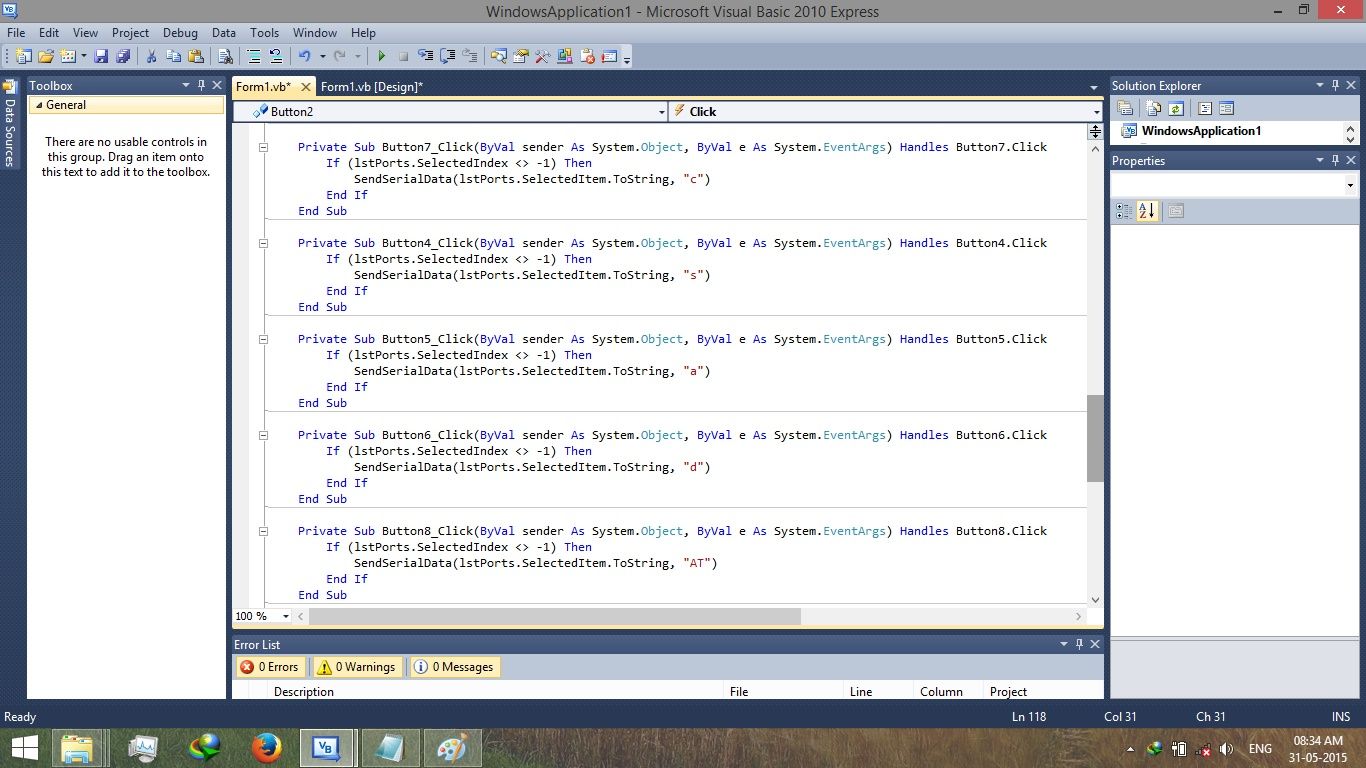The width and height of the screenshot is (1366, 768).
Task: Switch to the Form1.vb [Design] tab
Action: [x=373, y=87]
